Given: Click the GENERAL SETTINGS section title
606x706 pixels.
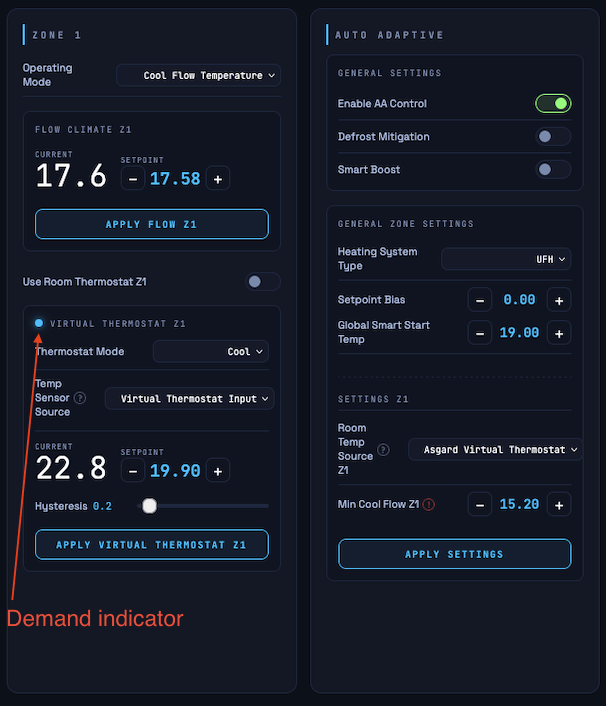Looking at the screenshot, I should 390,73.
